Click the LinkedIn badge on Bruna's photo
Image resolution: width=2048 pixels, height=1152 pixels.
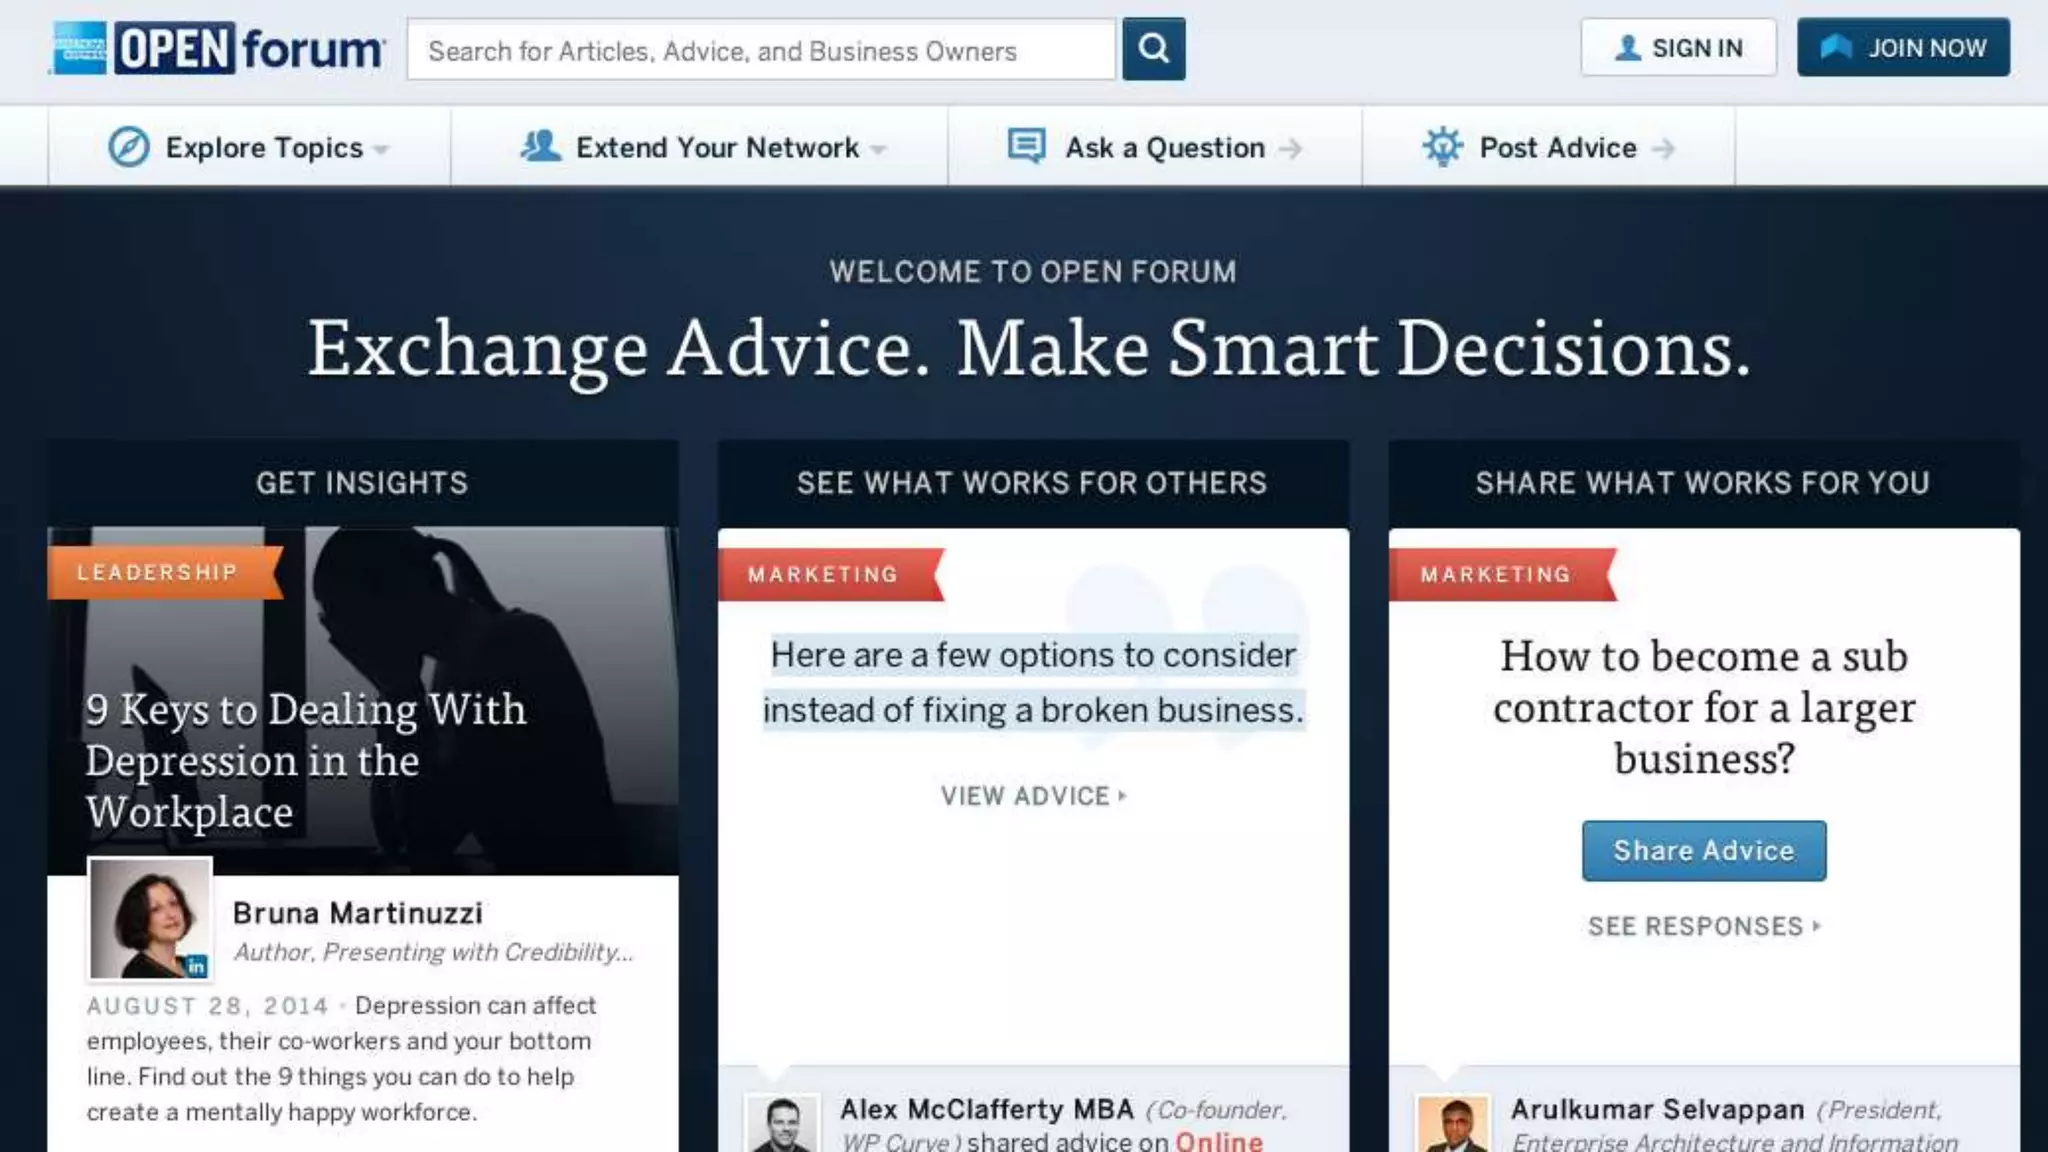tap(197, 965)
